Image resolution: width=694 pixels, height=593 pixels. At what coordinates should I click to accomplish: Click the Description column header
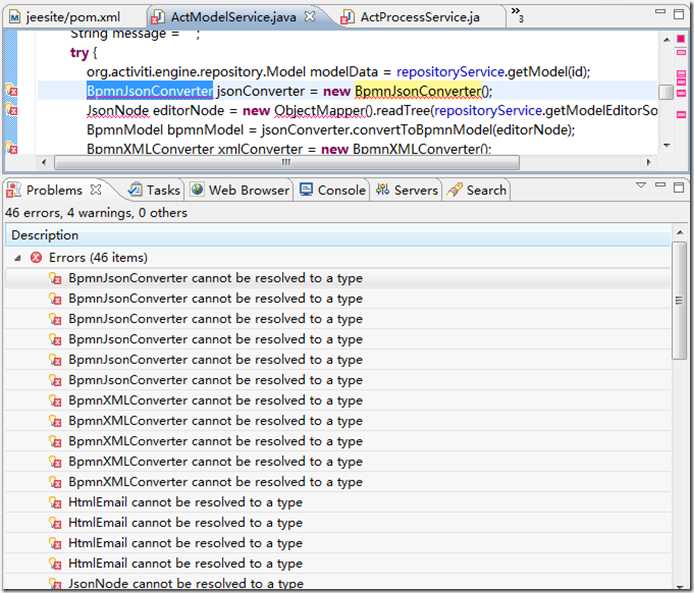pyautogui.click(x=338, y=235)
